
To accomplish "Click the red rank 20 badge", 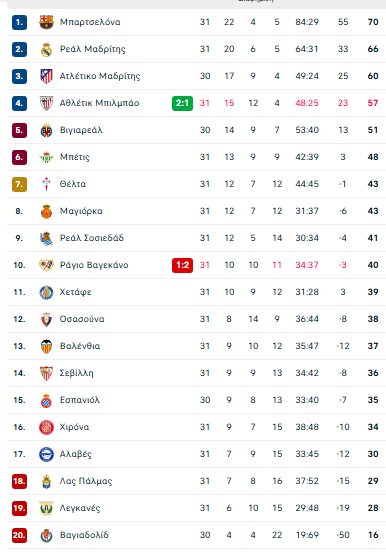I will click(x=19, y=535).
